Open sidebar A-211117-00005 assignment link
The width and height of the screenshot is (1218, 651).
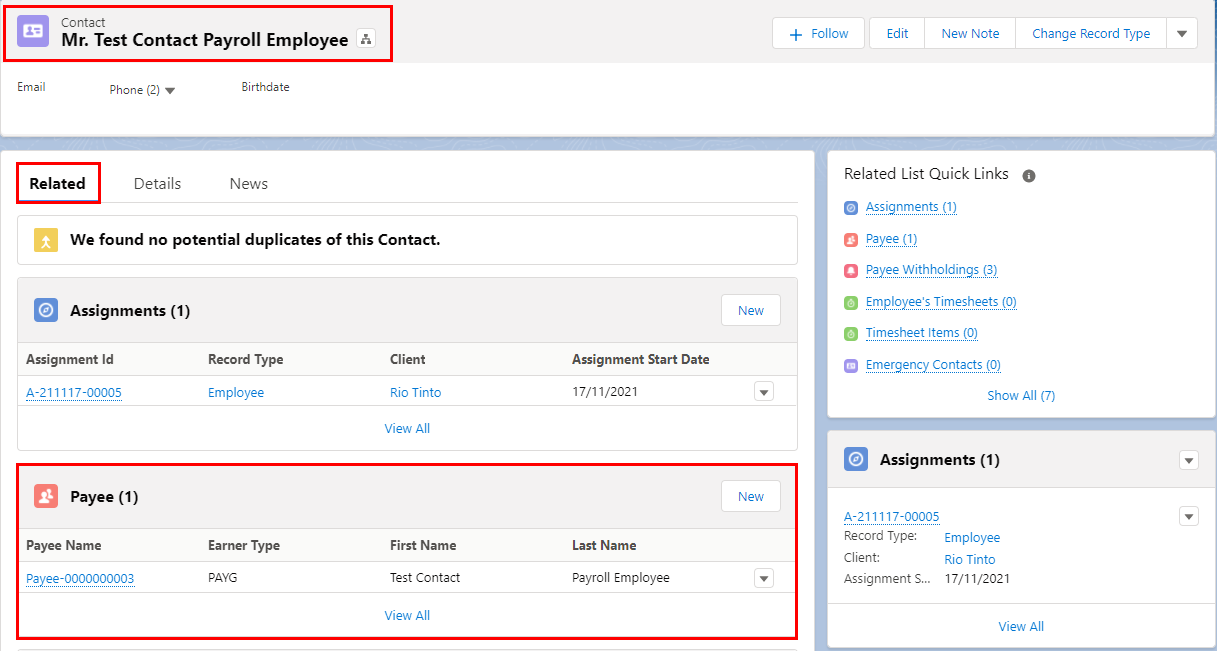pyautogui.click(x=892, y=517)
